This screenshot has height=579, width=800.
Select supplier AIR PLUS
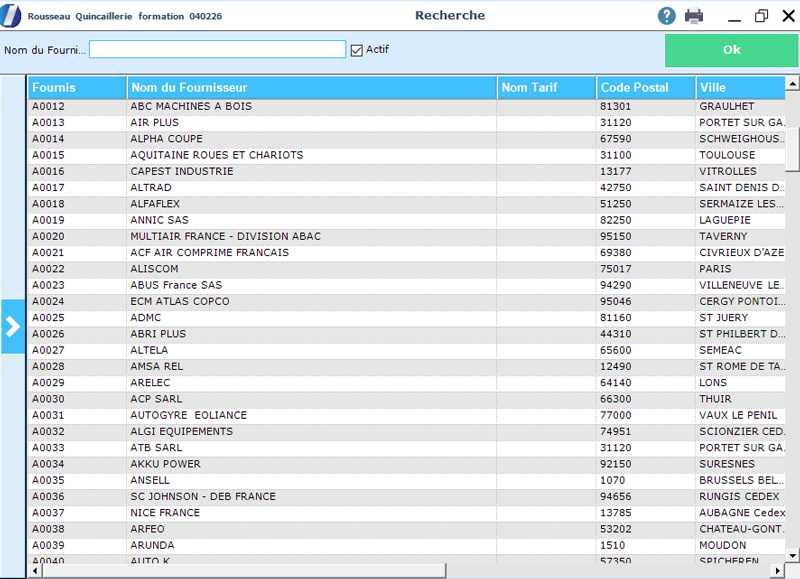pos(154,122)
